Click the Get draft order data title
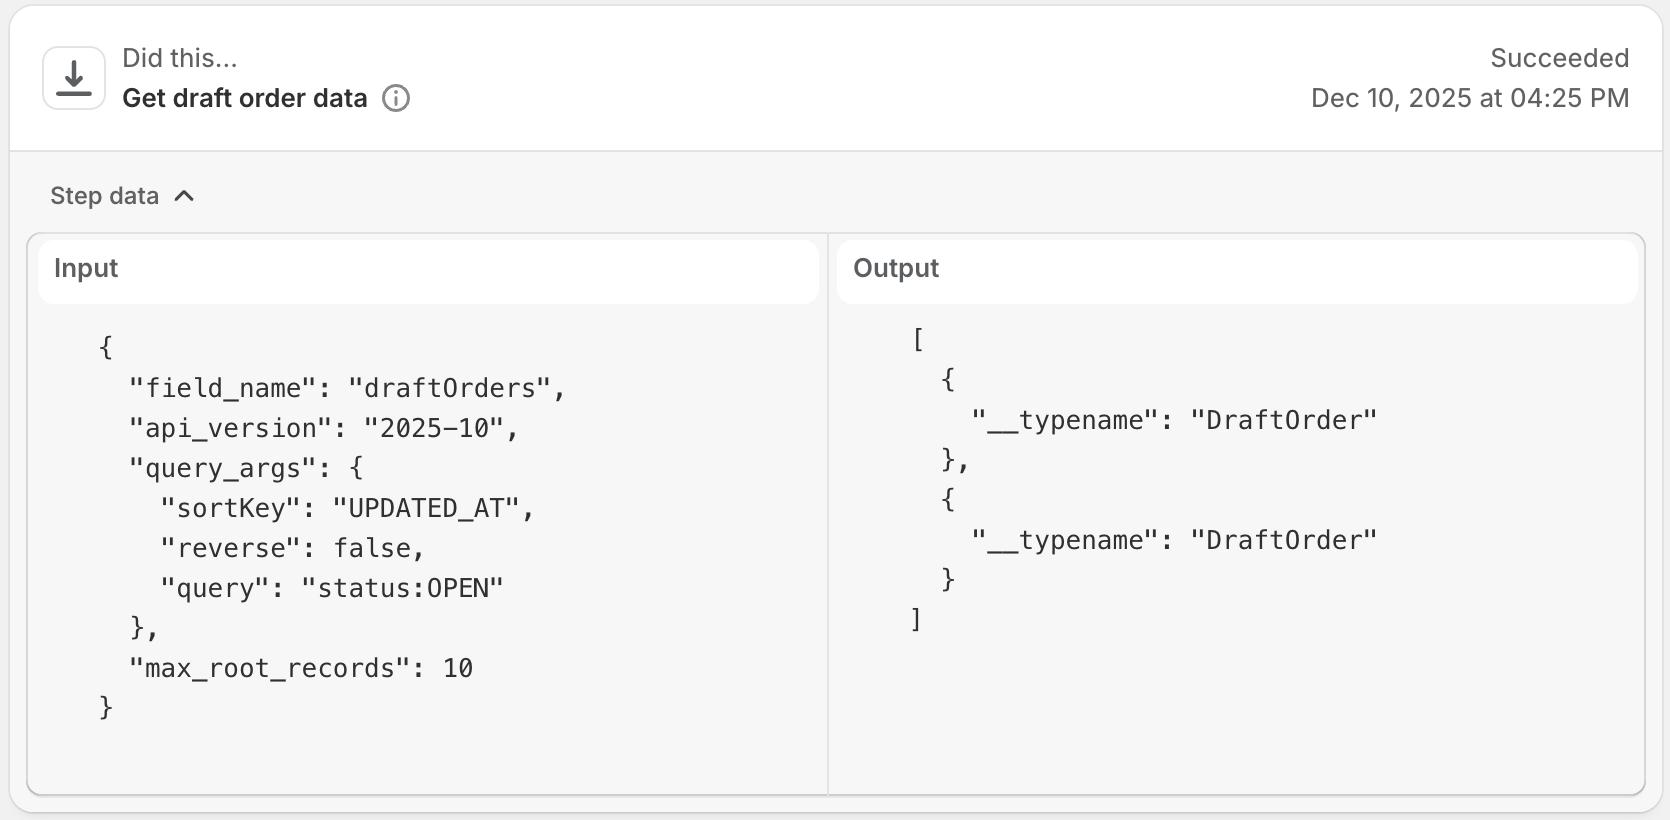1670x820 pixels. [x=245, y=98]
